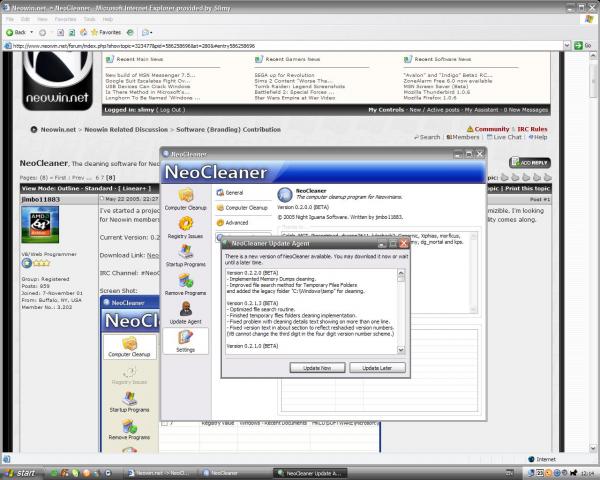Click the browser vertical scrollbar down arrow

tap(593, 448)
